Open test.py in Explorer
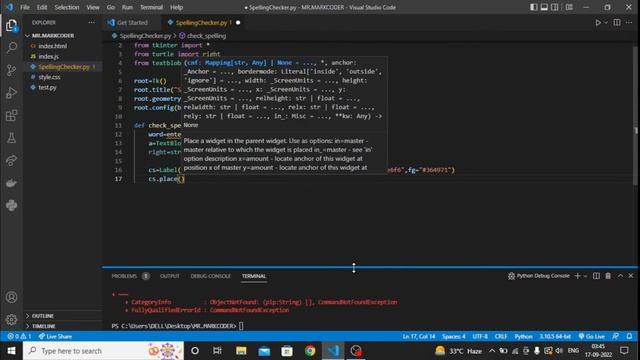This screenshot has height=360, width=640. 47,87
